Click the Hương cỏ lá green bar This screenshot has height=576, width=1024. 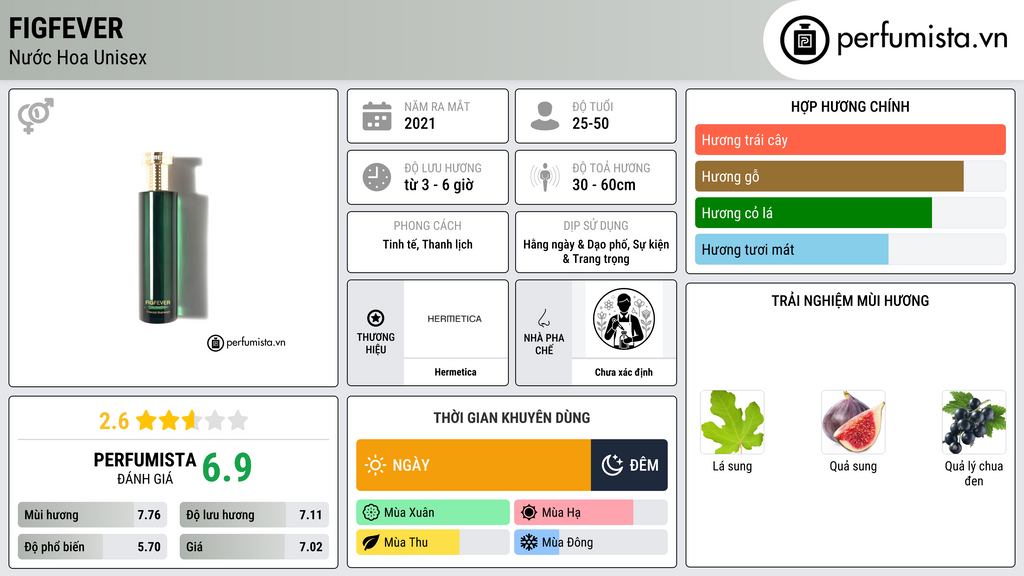813,213
